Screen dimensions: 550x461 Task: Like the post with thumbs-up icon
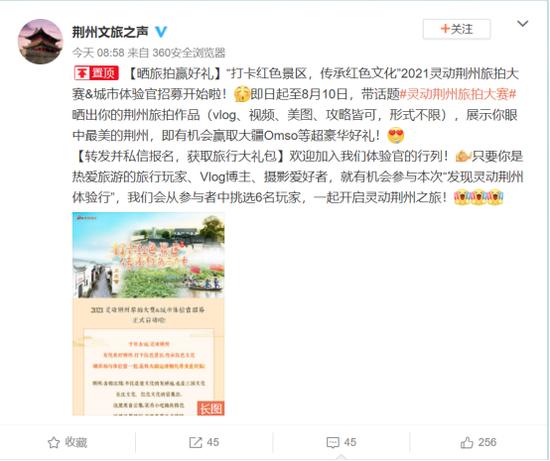click(467, 442)
